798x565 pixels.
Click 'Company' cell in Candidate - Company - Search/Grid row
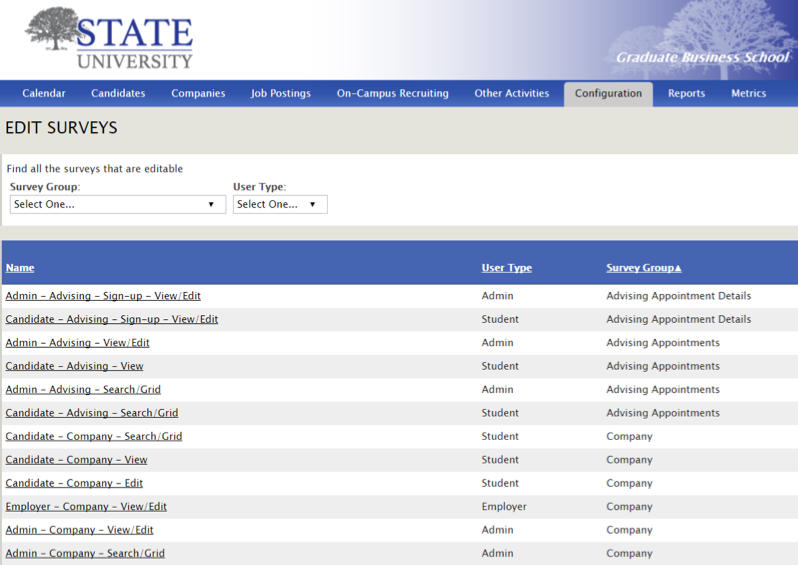(x=629, y=436)
